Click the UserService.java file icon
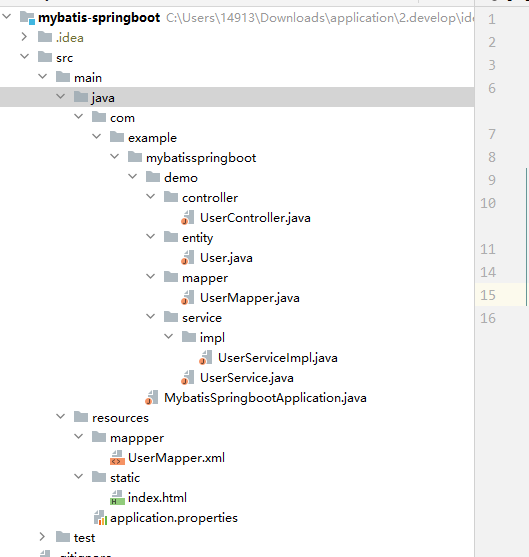 point(188,377)
